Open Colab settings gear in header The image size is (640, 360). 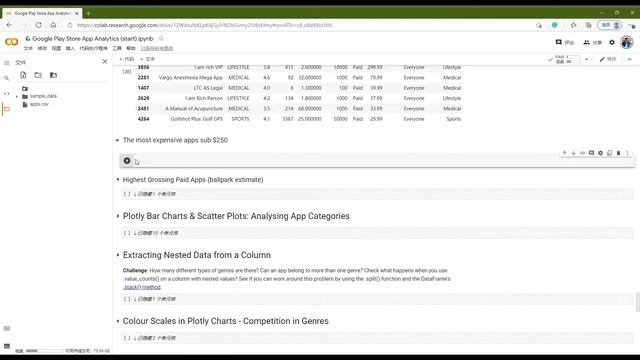pos(612,42)
